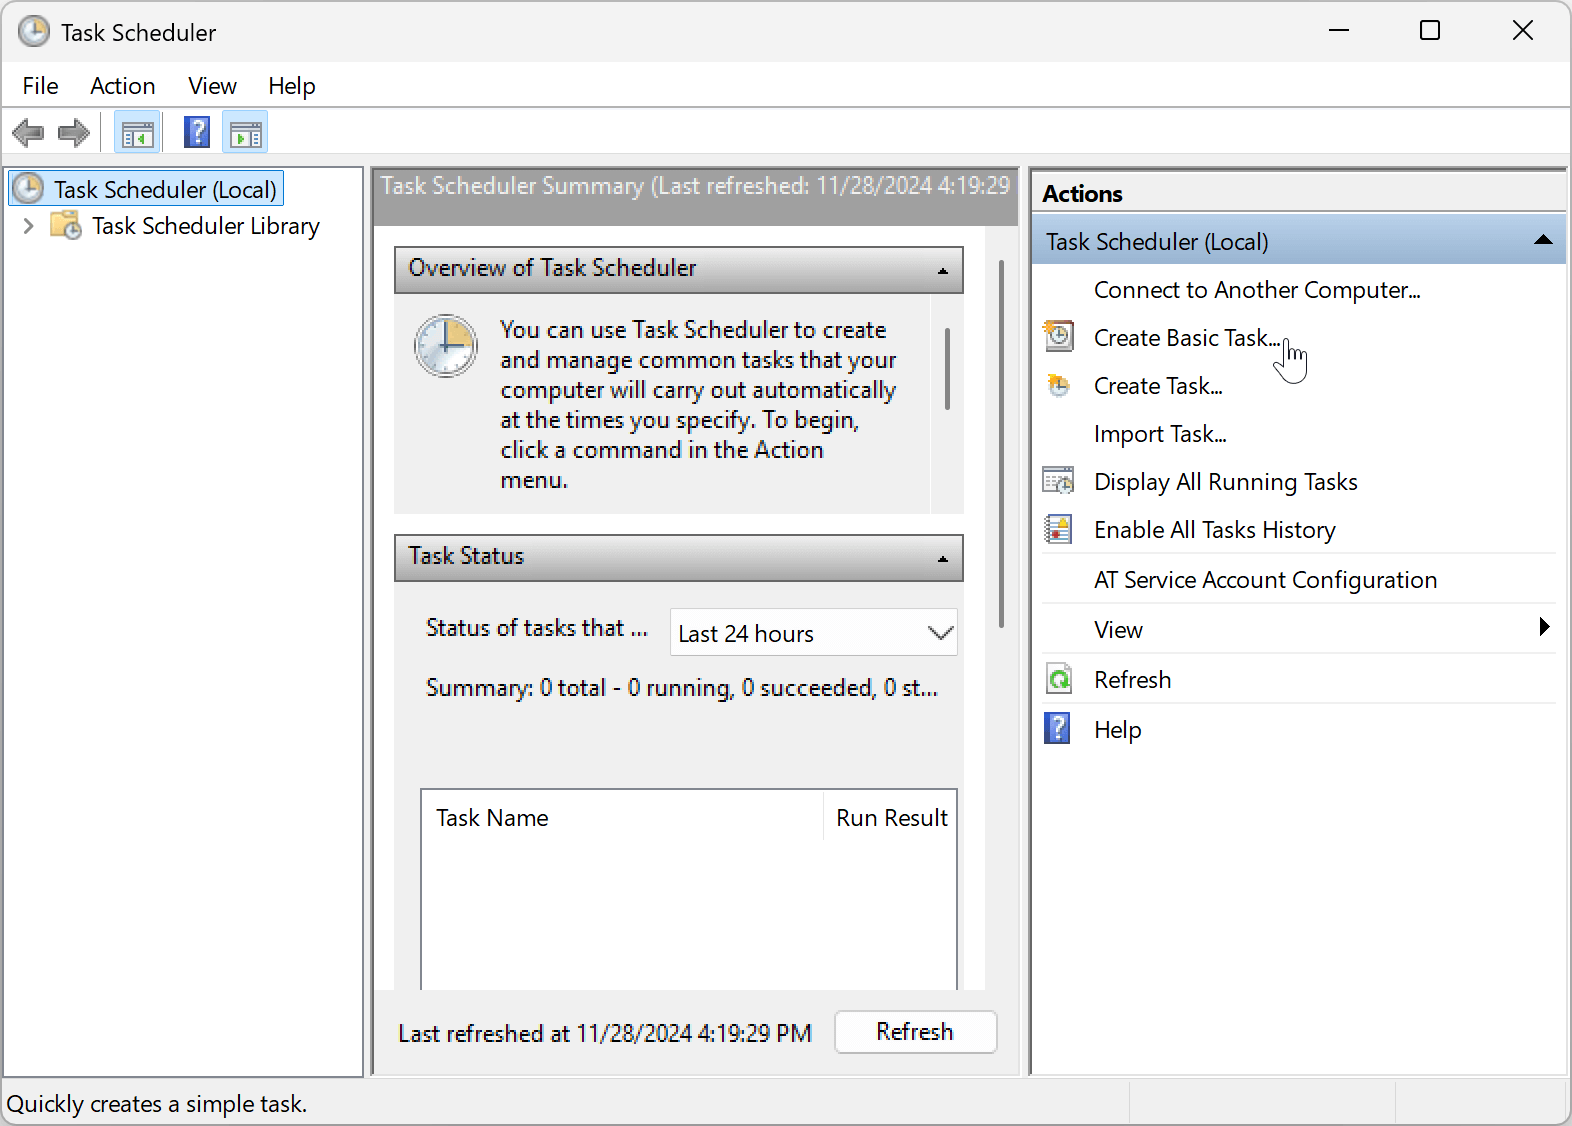Viewport: 1572px width, 1126px height.
Task: Expand the Task Scheduler Library tree node
Action: point(28,226)
